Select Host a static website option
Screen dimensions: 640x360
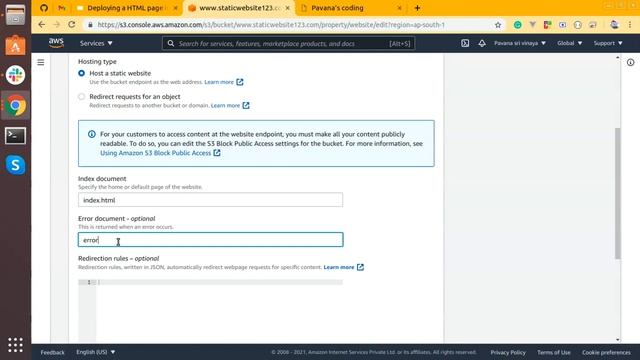coord(82,73)
